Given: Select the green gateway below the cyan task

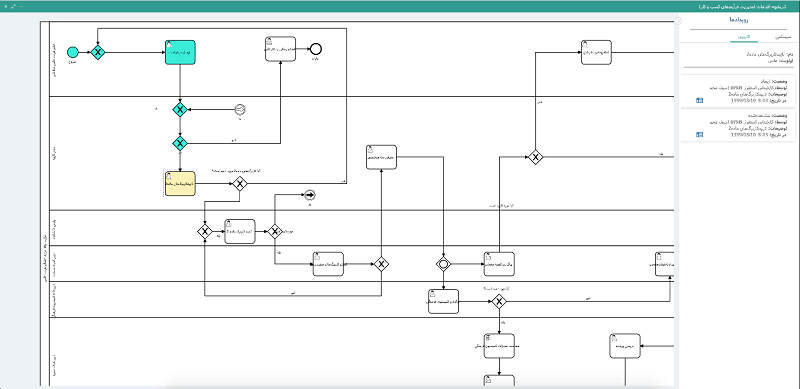Looking at the screenshot, I should coord(180,109).
